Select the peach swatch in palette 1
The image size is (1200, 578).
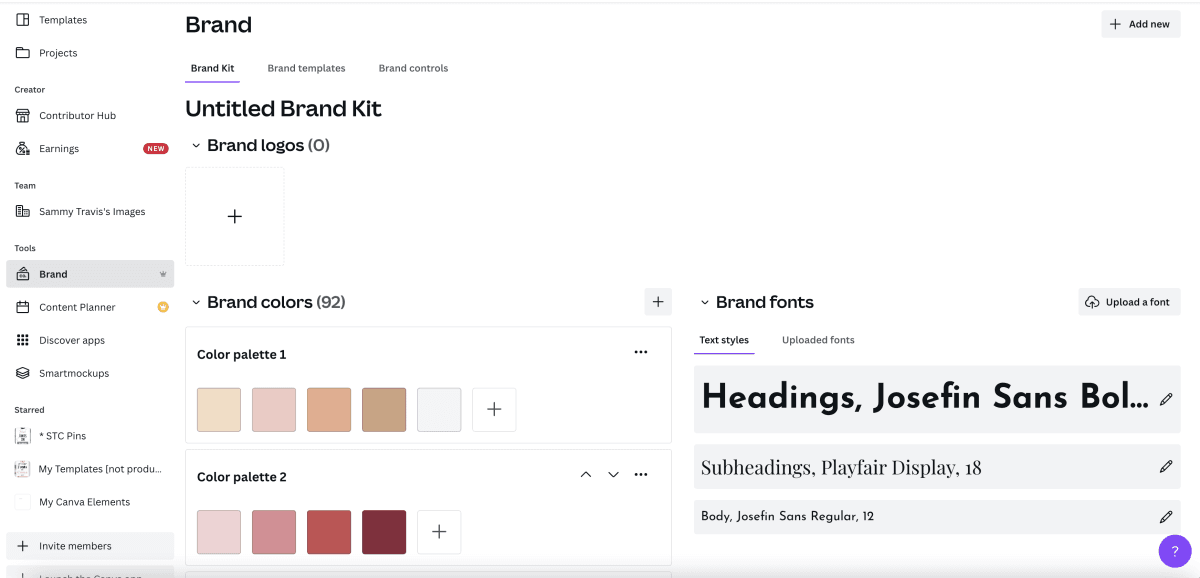(329, 410)
